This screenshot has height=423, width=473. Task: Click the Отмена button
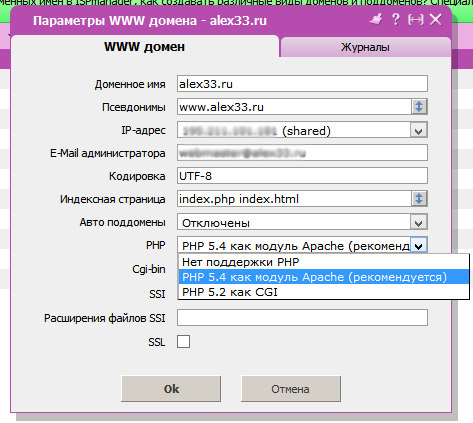tap(291, 389)
